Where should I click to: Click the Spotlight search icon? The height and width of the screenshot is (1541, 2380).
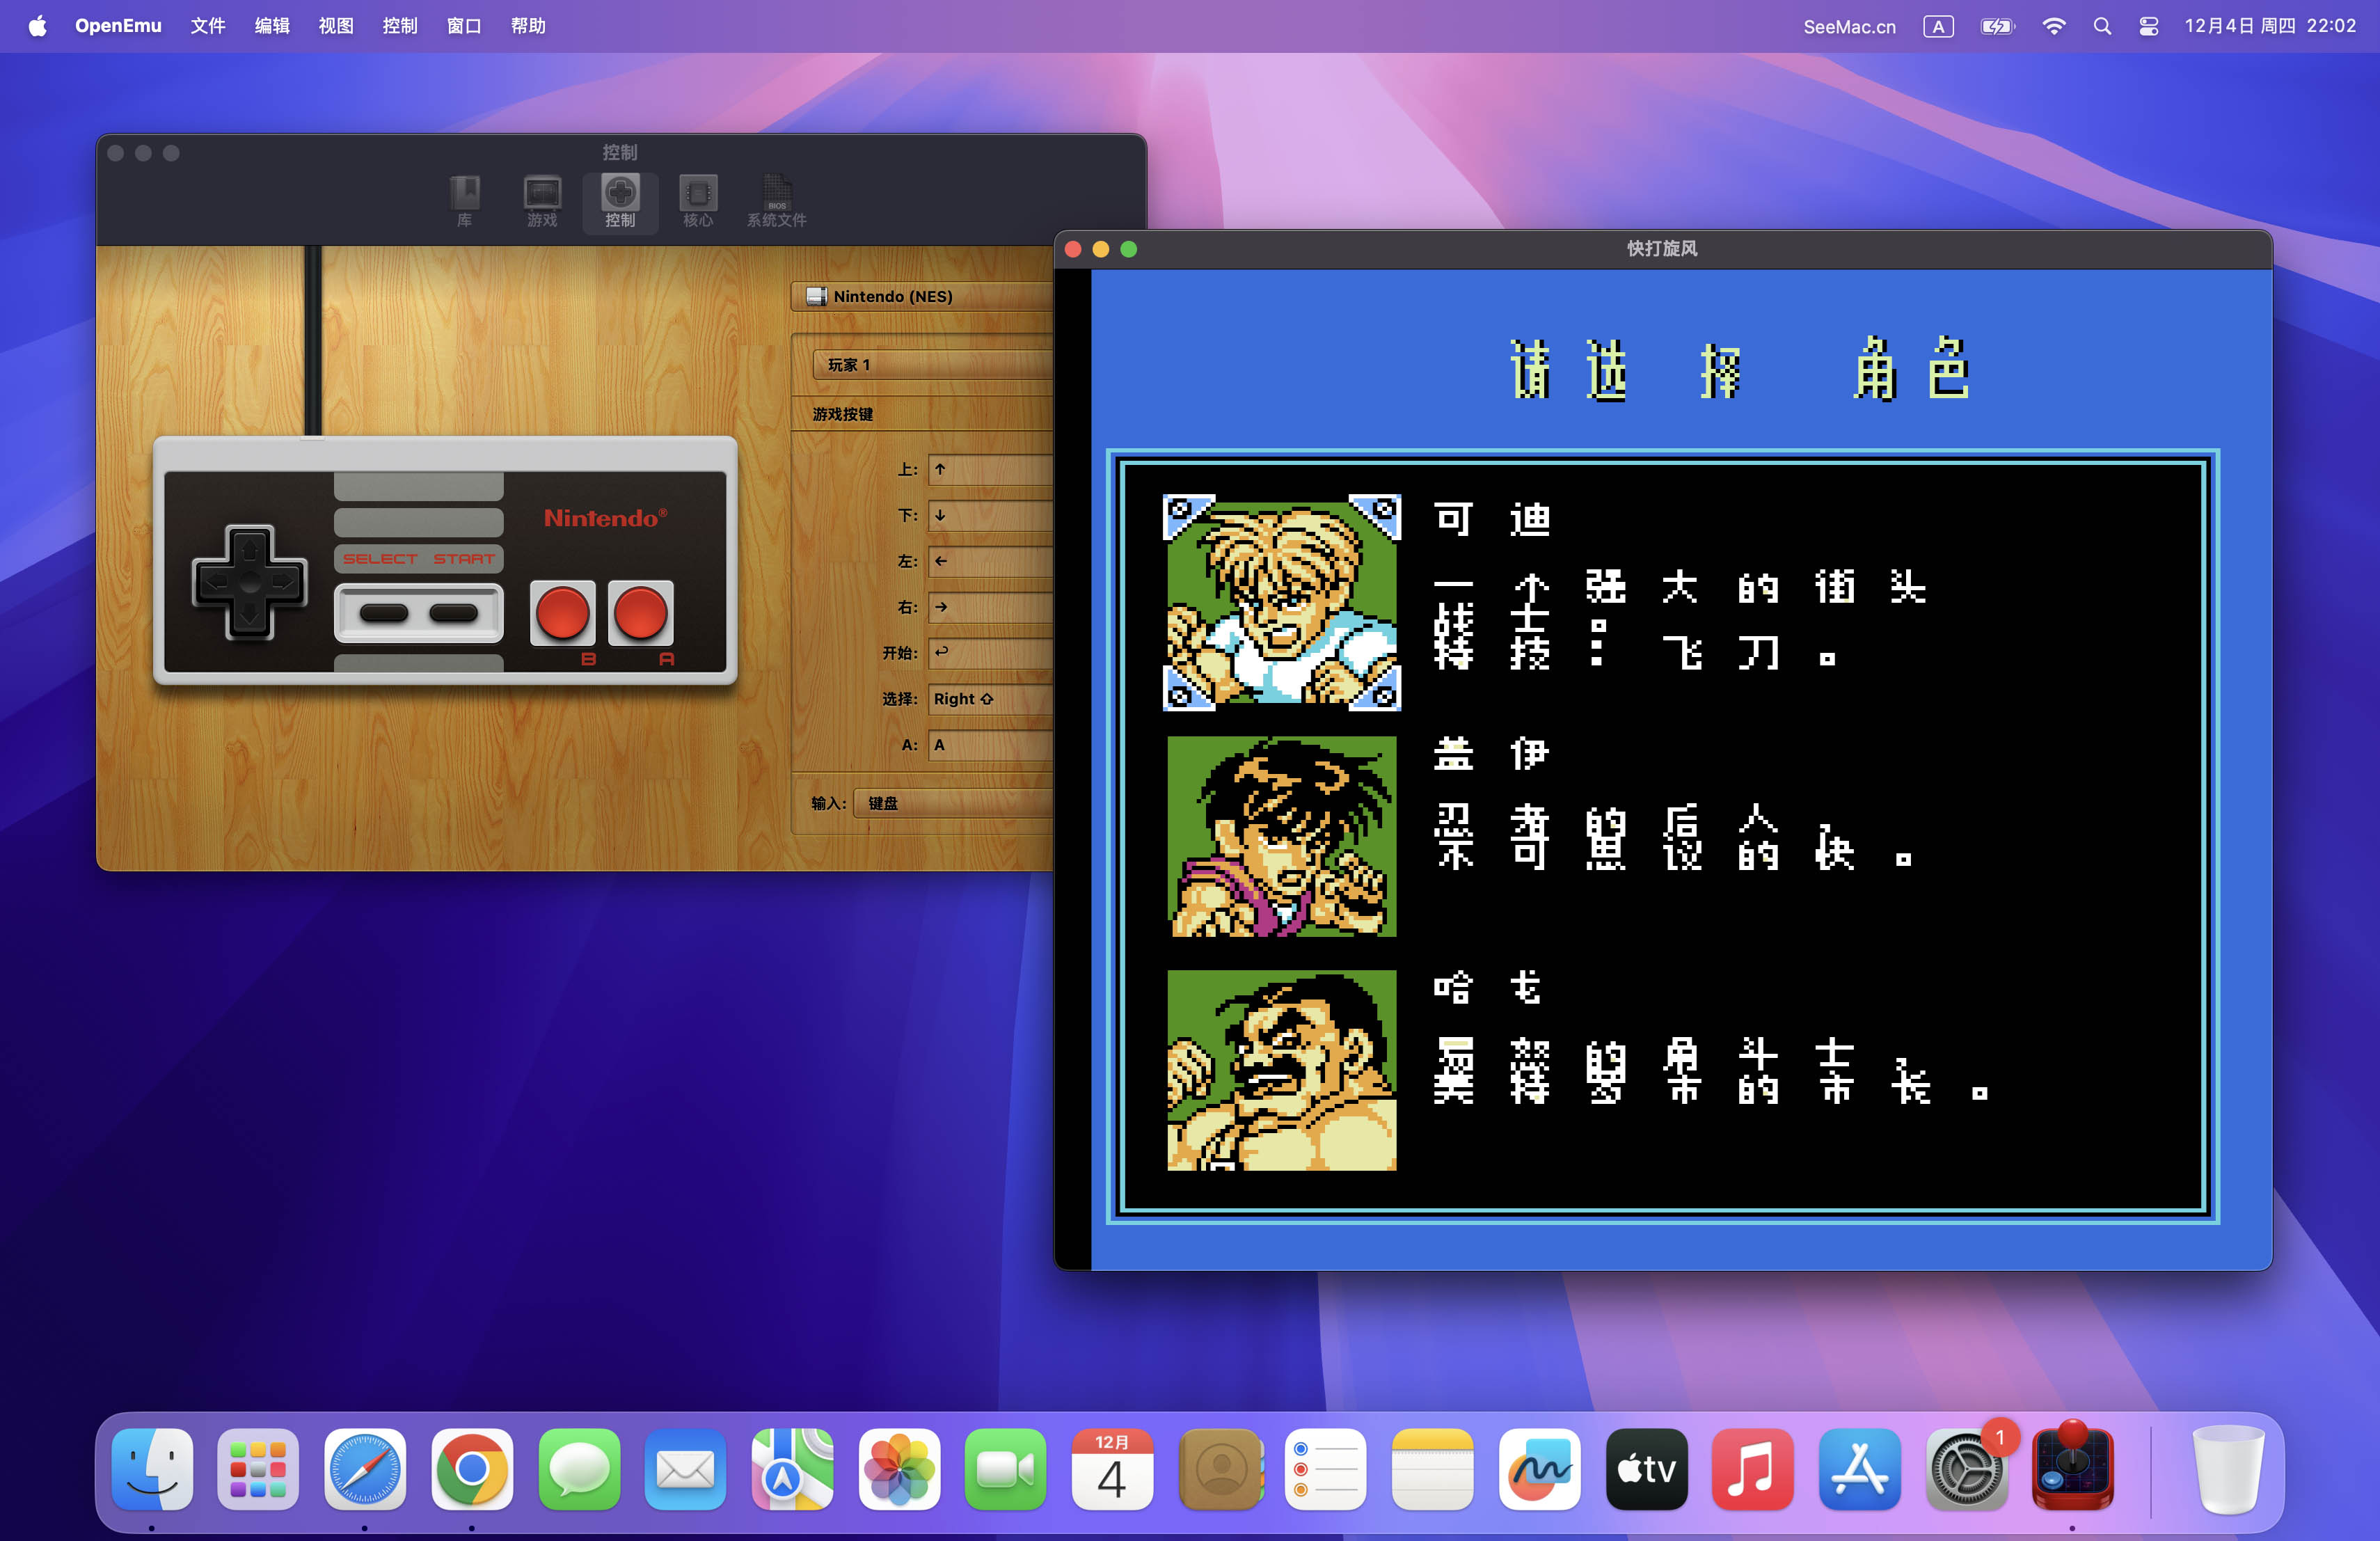click(x=2102, y=27)
